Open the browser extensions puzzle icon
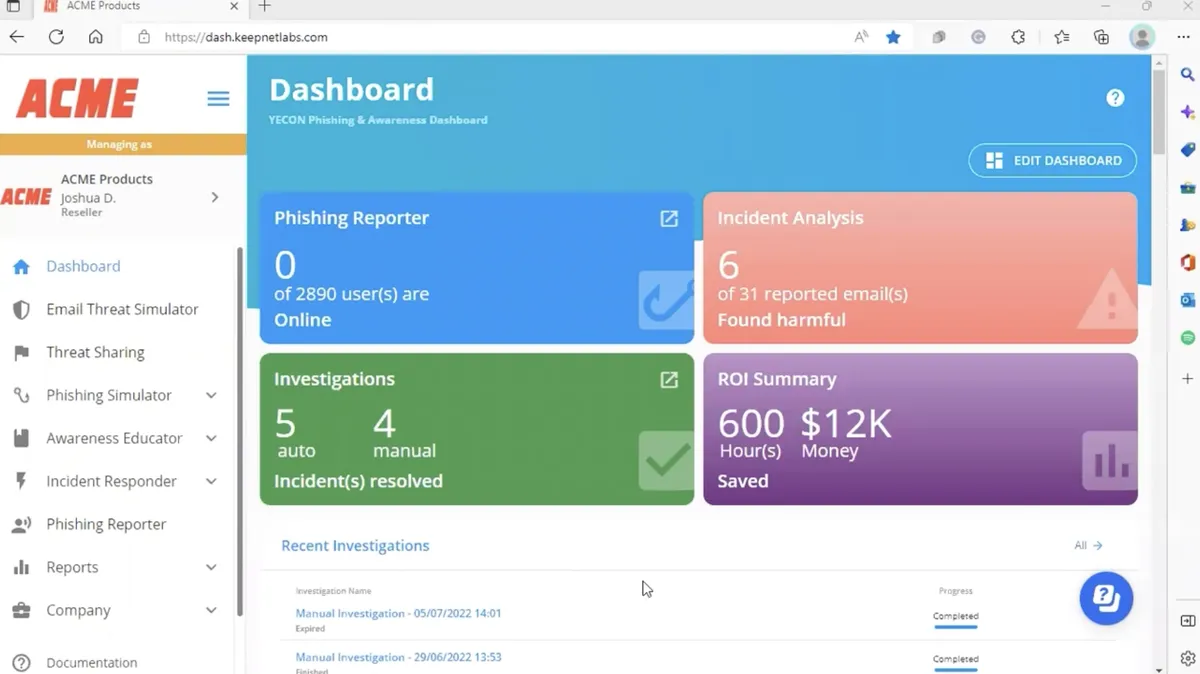 (x=1018, y=37)
